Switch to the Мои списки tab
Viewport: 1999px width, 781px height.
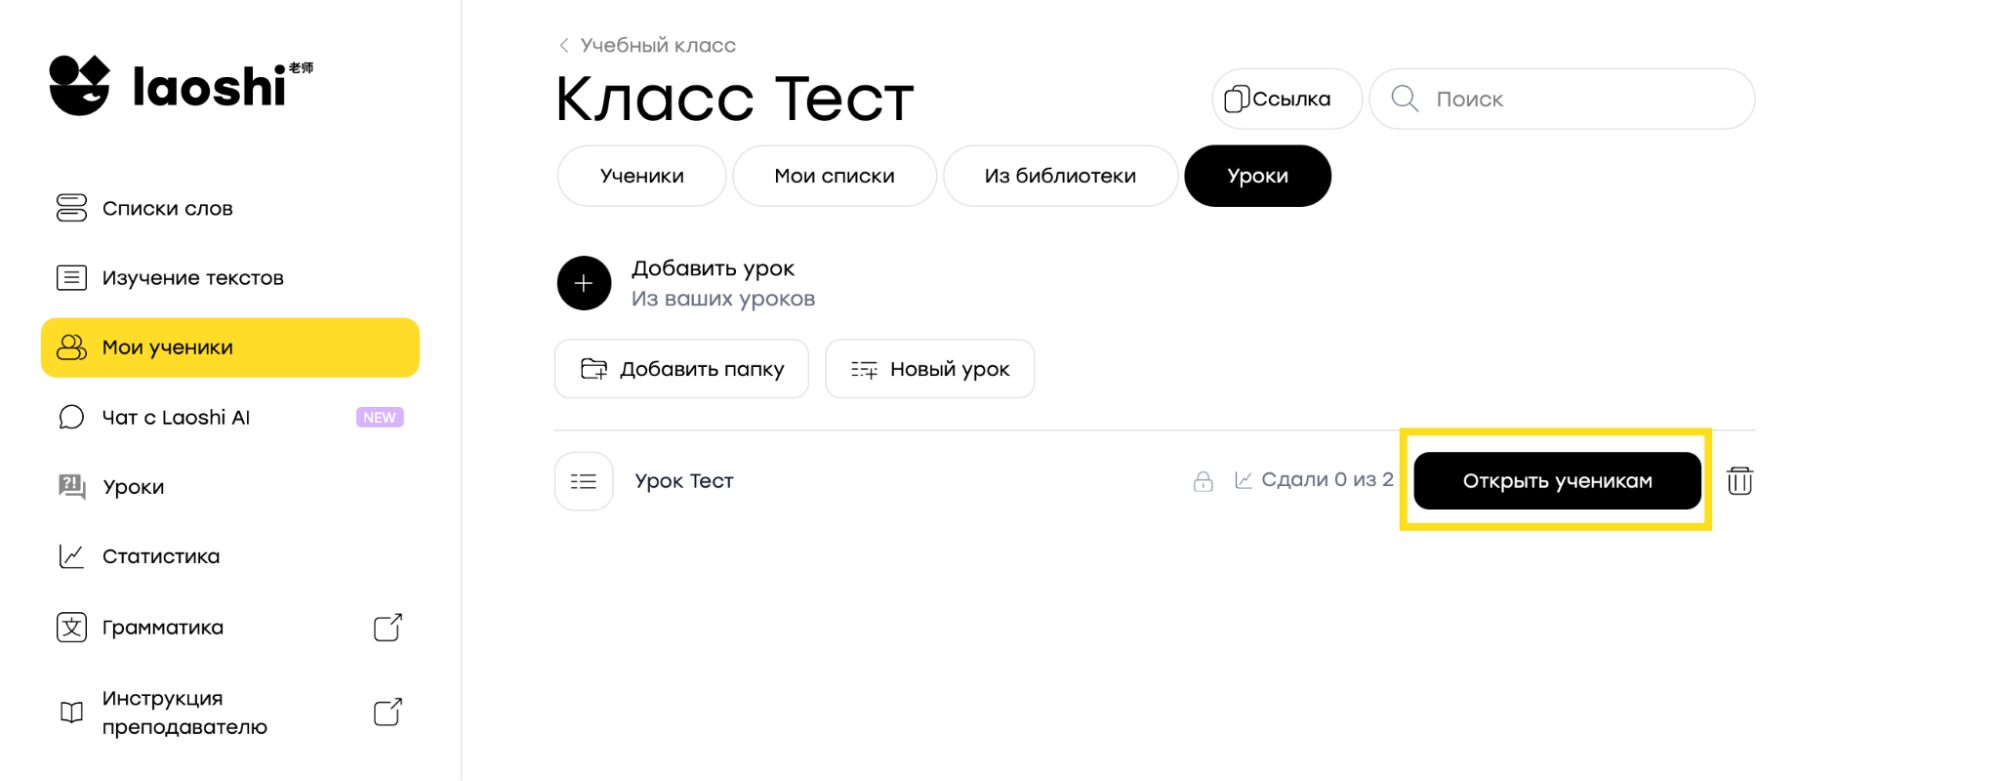pyautogui.click(x=835, y=176)
